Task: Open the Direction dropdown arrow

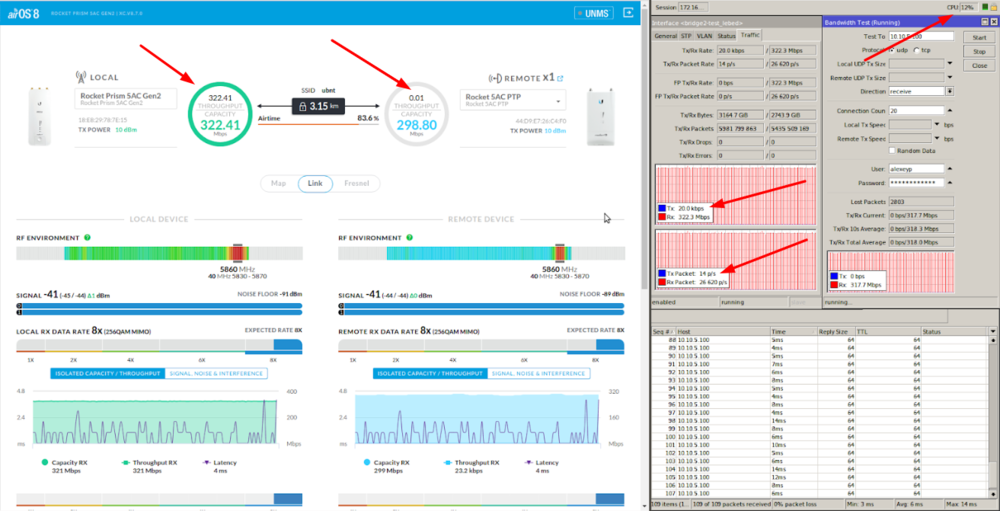Action: 950,91
